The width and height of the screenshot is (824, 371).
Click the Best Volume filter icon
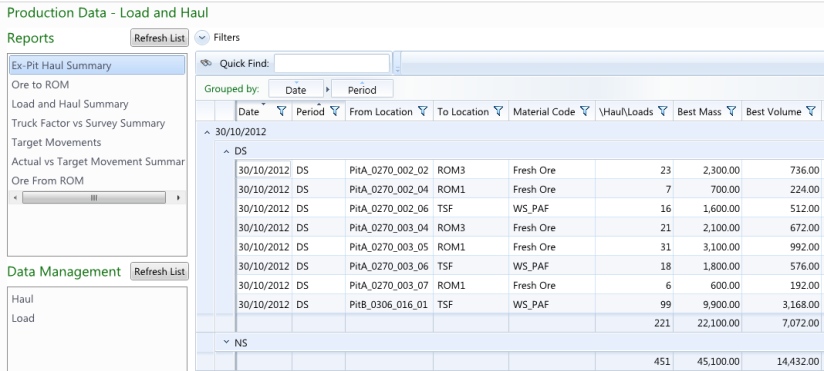[811, 111]
